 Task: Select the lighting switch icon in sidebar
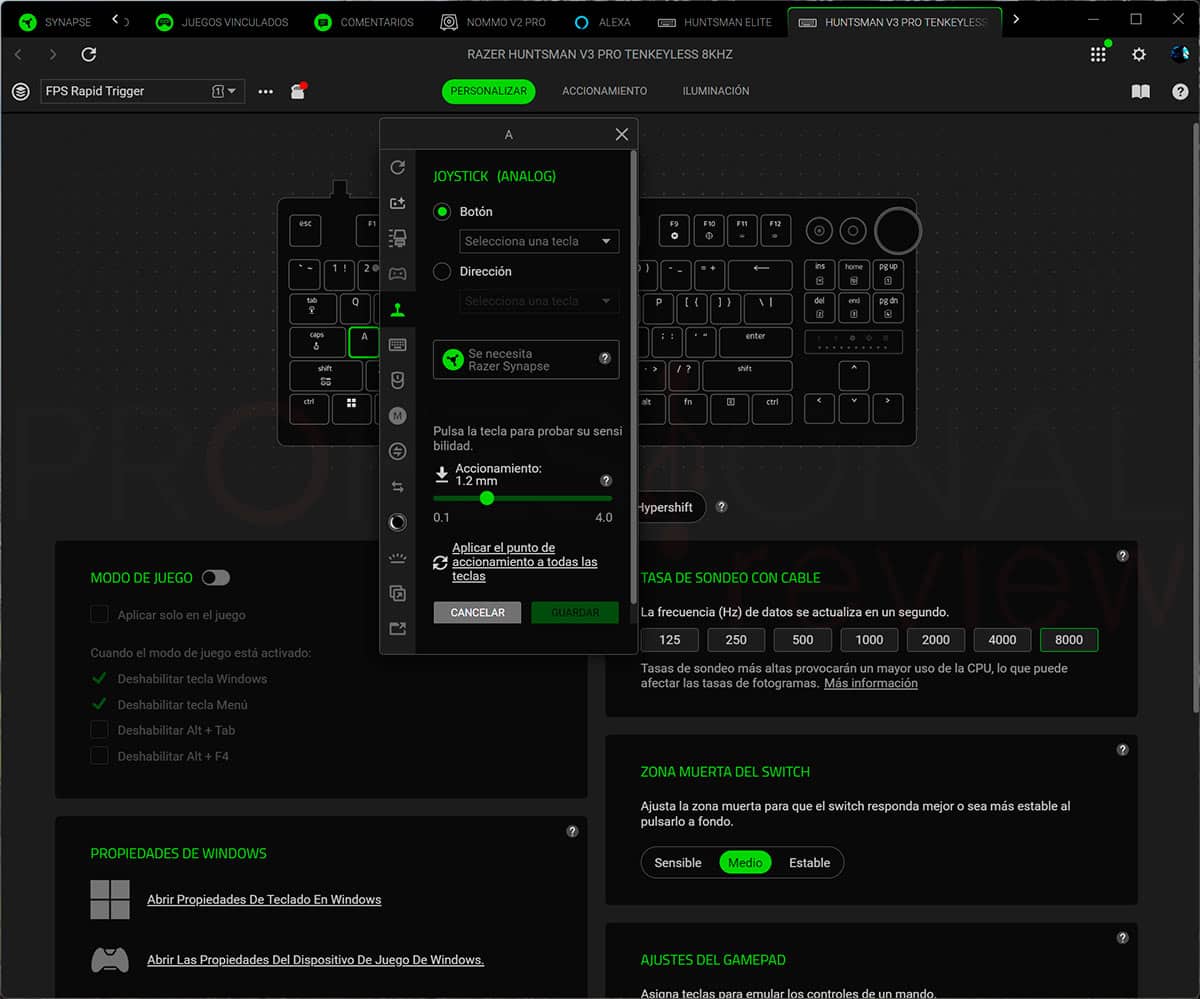point(398,558)
